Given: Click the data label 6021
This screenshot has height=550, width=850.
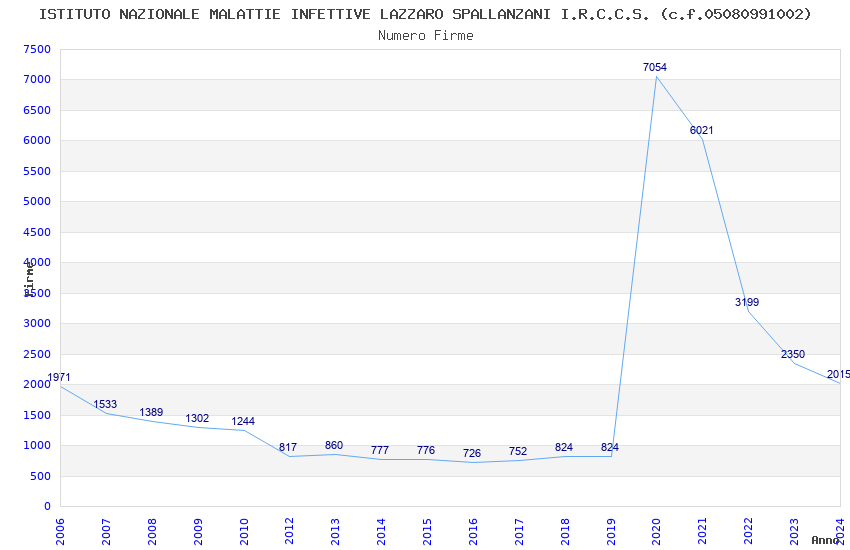Looking at the screenshot, I should [701, 130].
